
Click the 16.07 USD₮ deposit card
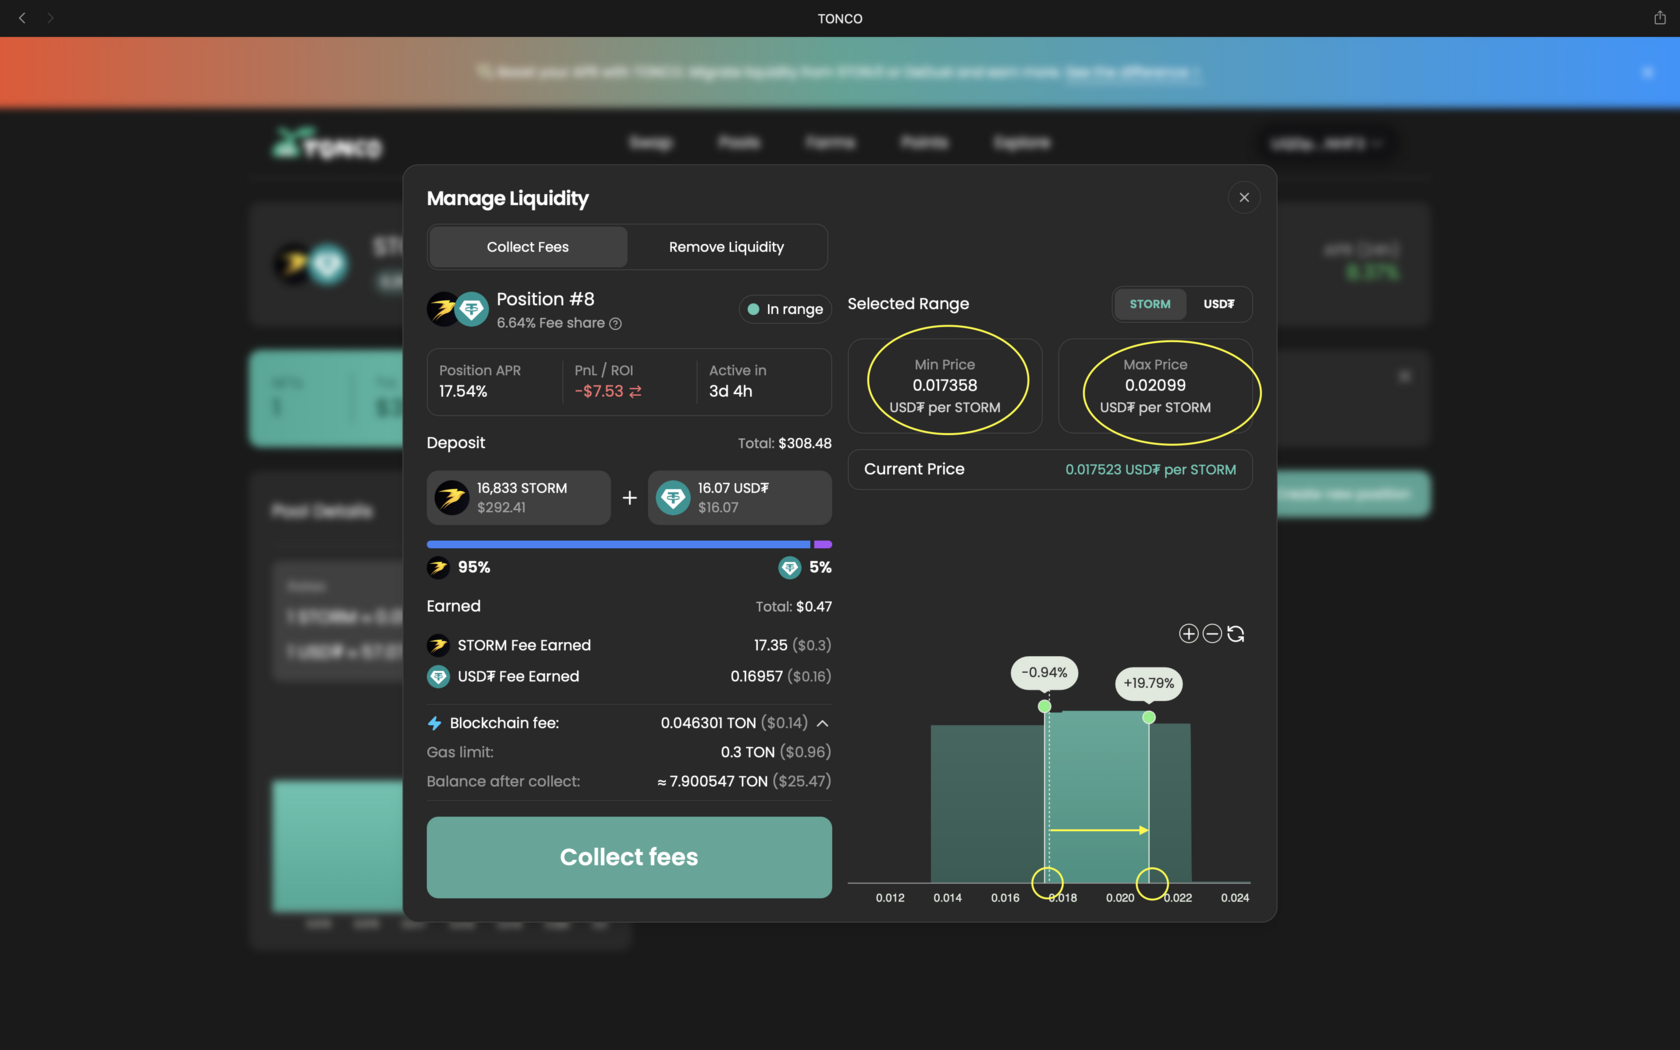[740, 497]
